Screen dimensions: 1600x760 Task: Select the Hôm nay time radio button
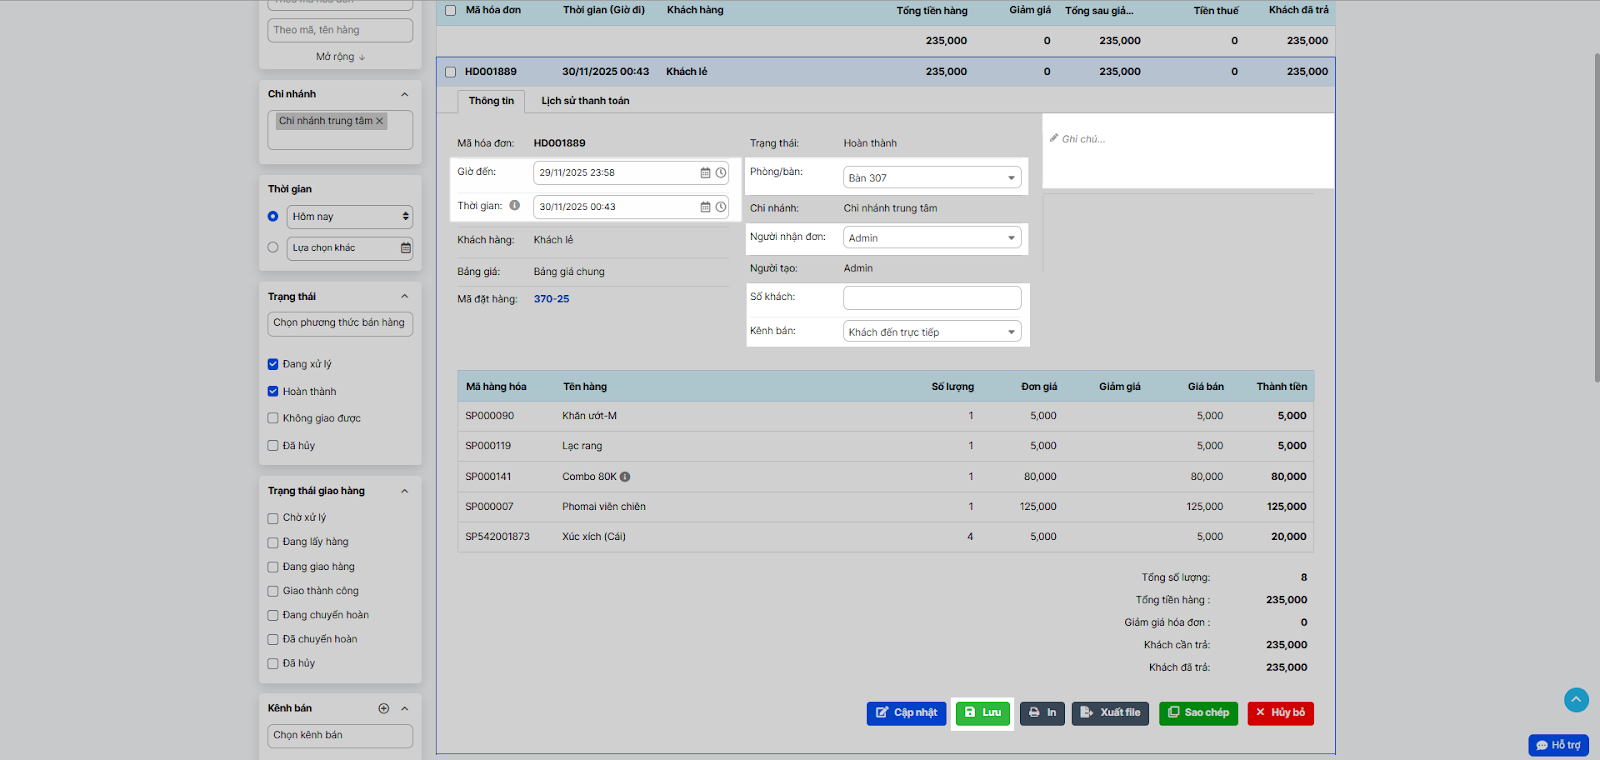[x=273, y=216]
